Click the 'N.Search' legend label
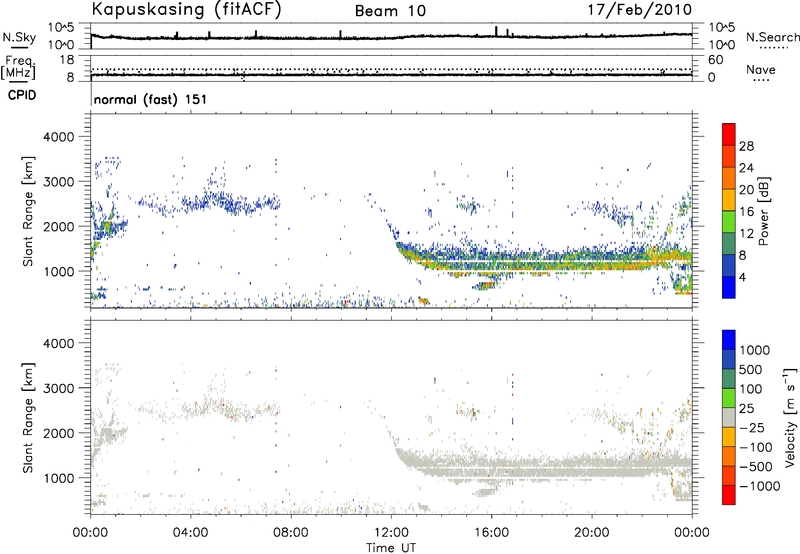The width and height of the screenshot is (800, 554). 773,37
